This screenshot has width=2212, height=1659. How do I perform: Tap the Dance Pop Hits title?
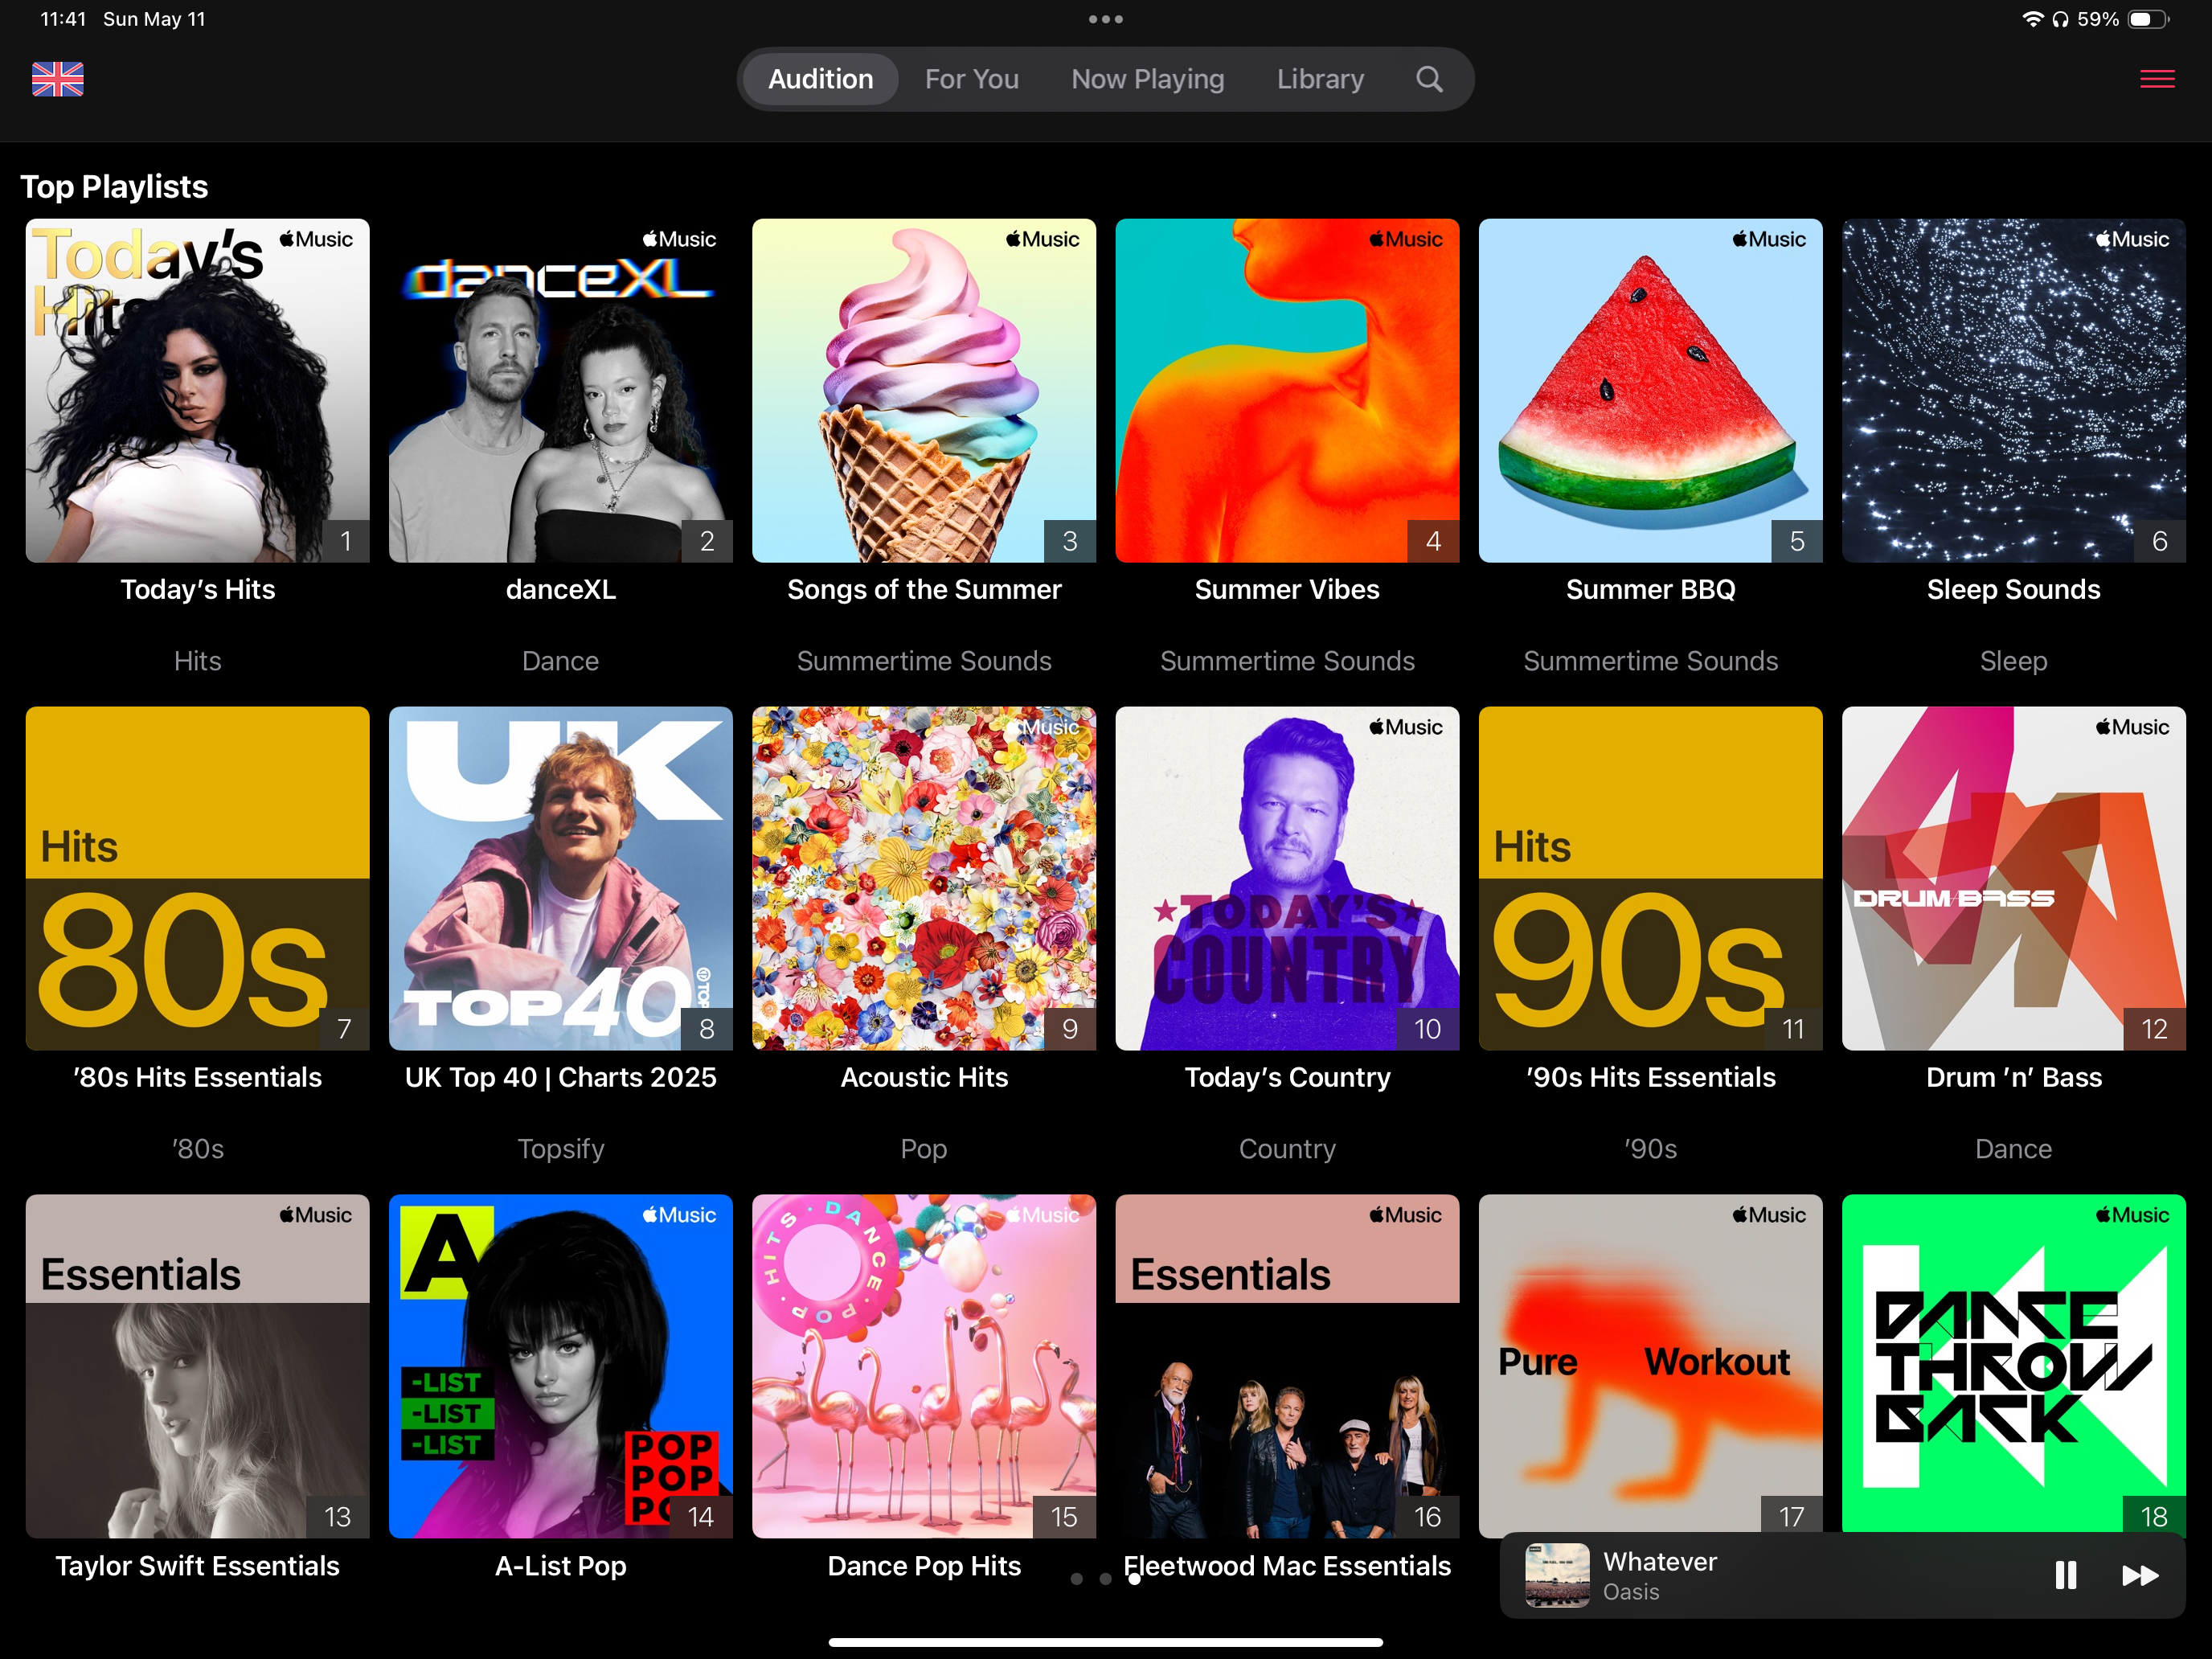(x=924, y=1566)
